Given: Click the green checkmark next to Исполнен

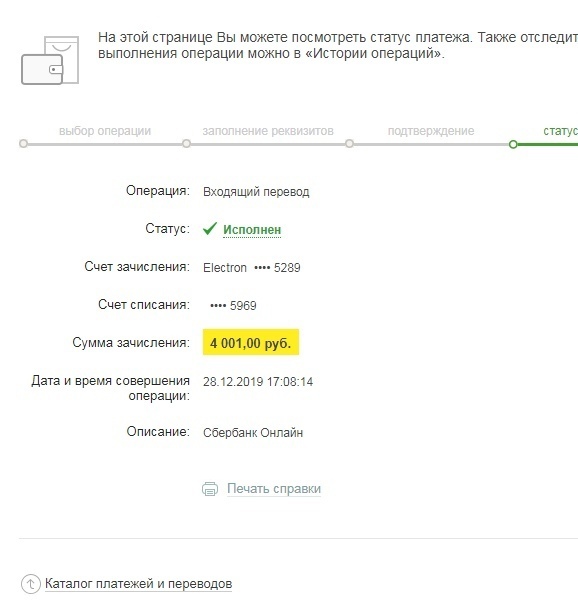Looking at the screenshot, I should pyautogui.click(x=210, y=229).
